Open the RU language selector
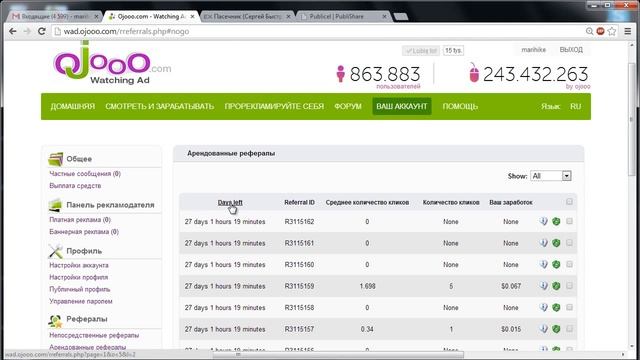The height and width of the screenshot is (360, 640). coord(576,107)
